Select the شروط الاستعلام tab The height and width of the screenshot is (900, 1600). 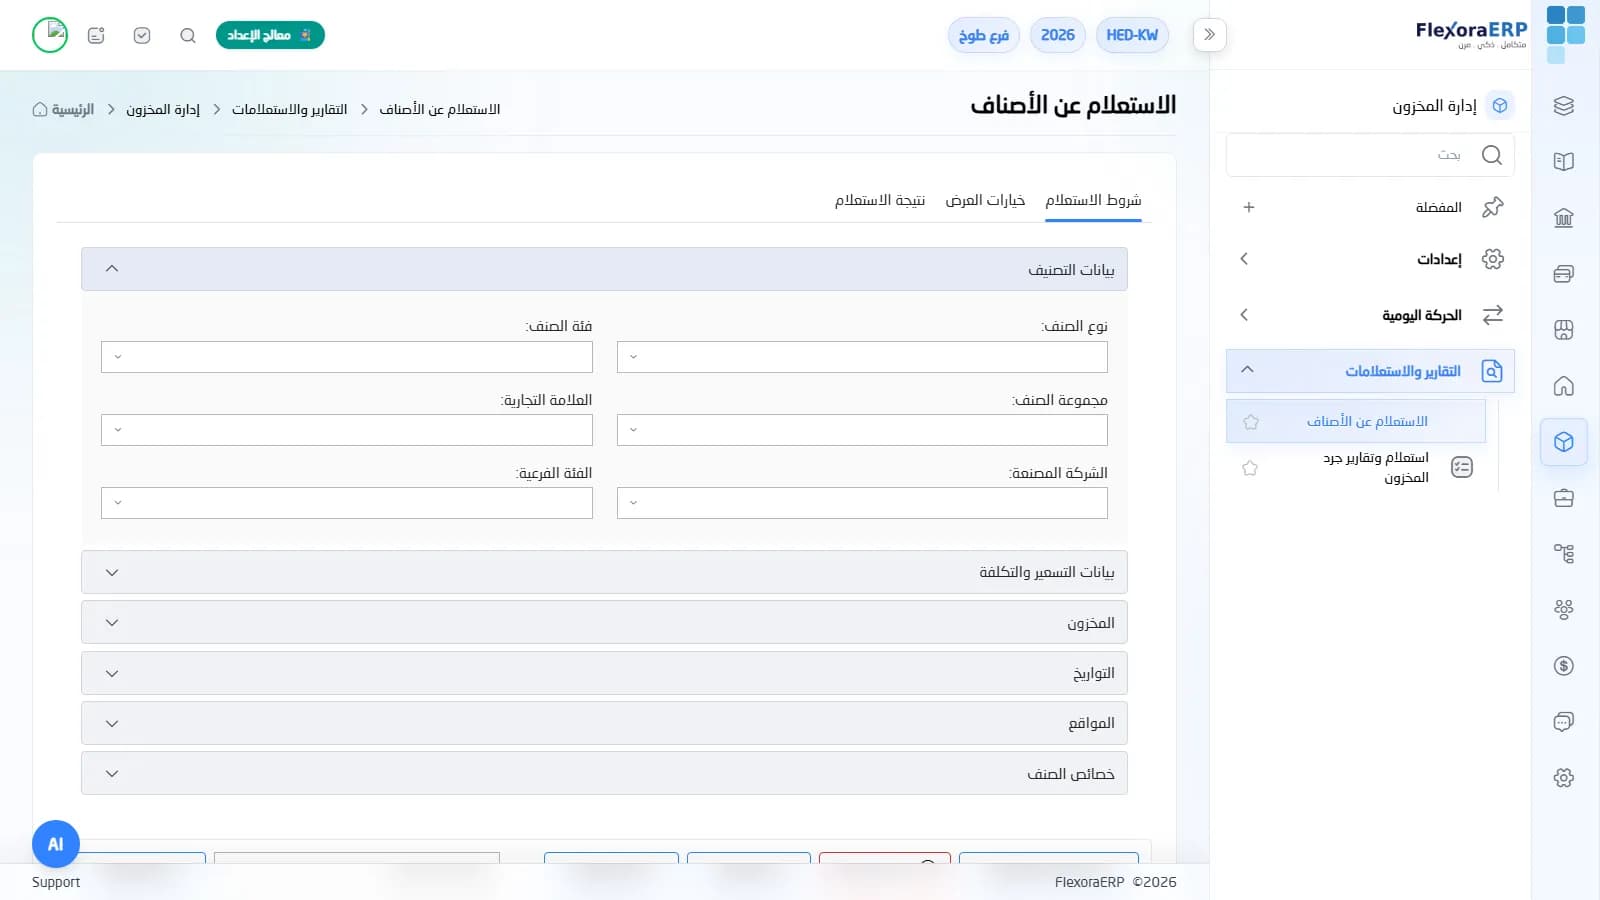tap(1093, 200)
